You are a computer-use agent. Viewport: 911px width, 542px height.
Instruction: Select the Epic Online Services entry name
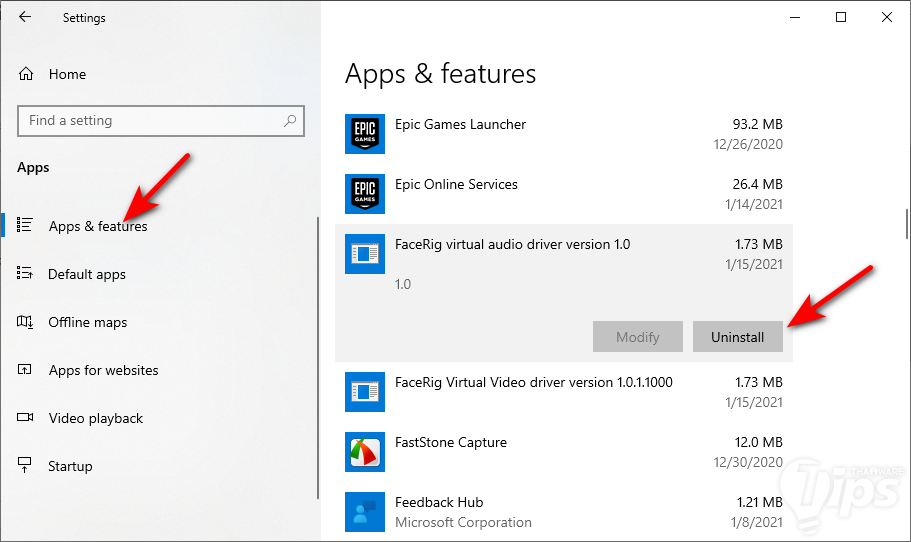(x=456, y=184)
